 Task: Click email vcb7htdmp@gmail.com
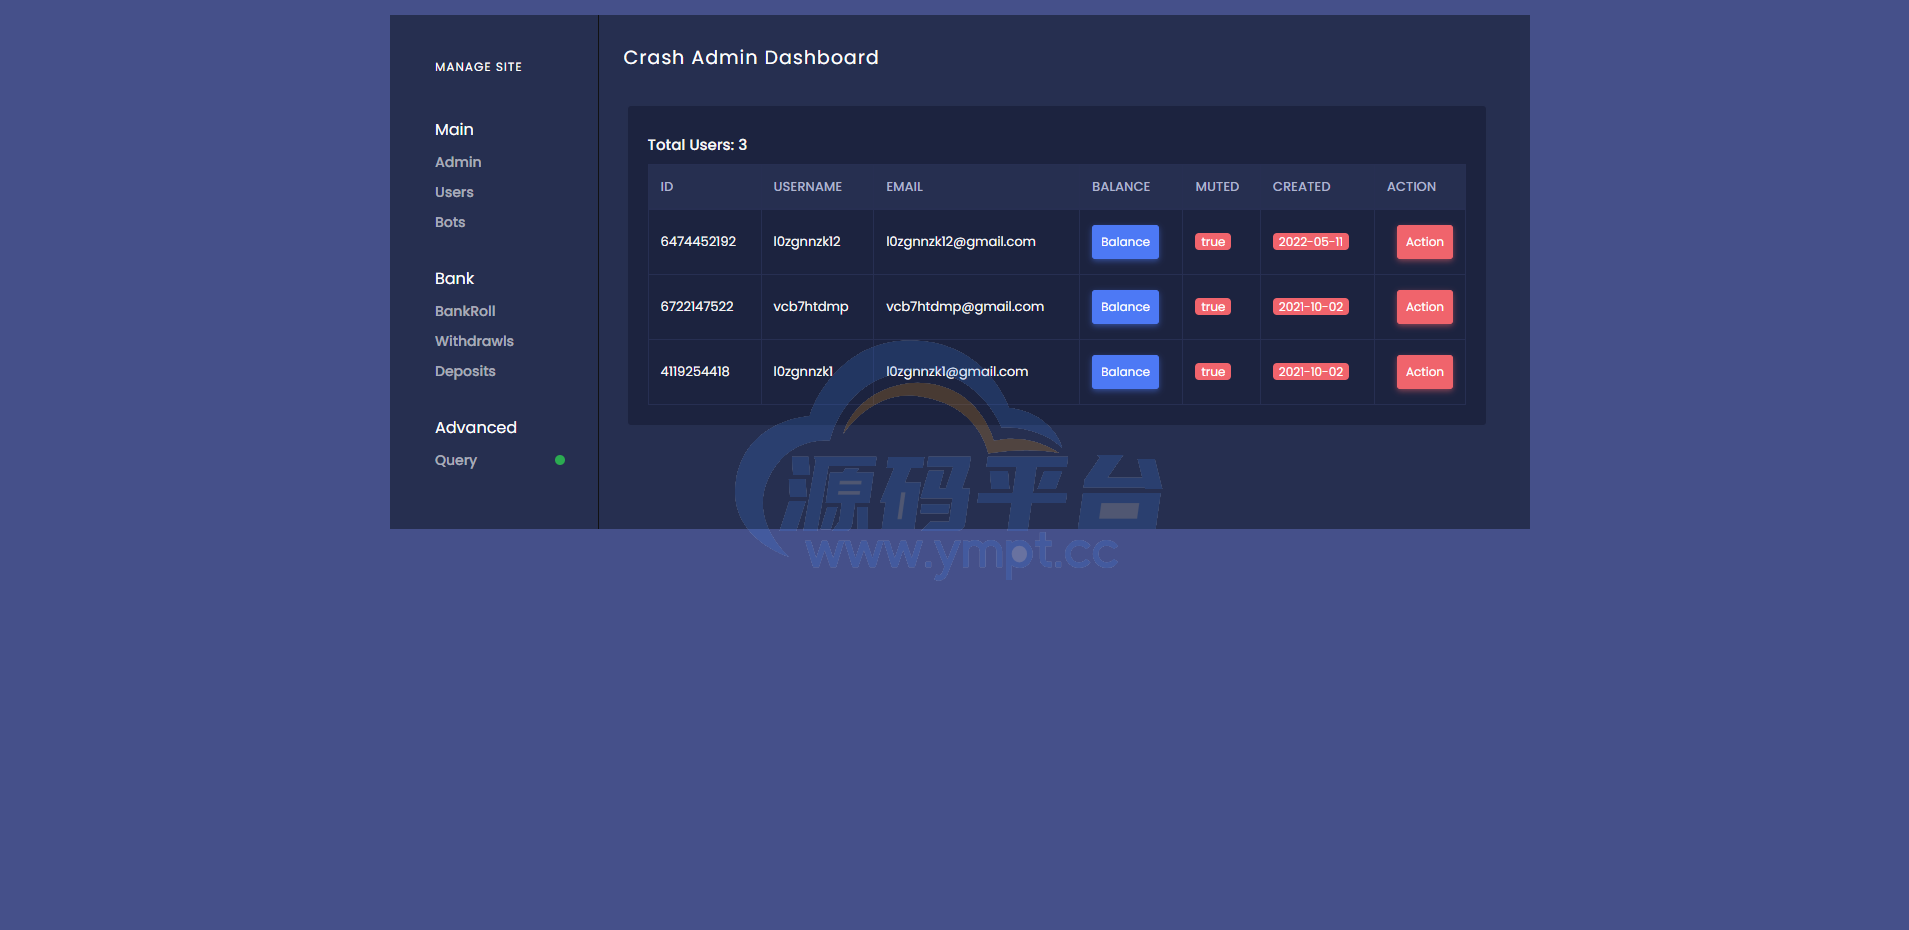click(x=965, y=307)
